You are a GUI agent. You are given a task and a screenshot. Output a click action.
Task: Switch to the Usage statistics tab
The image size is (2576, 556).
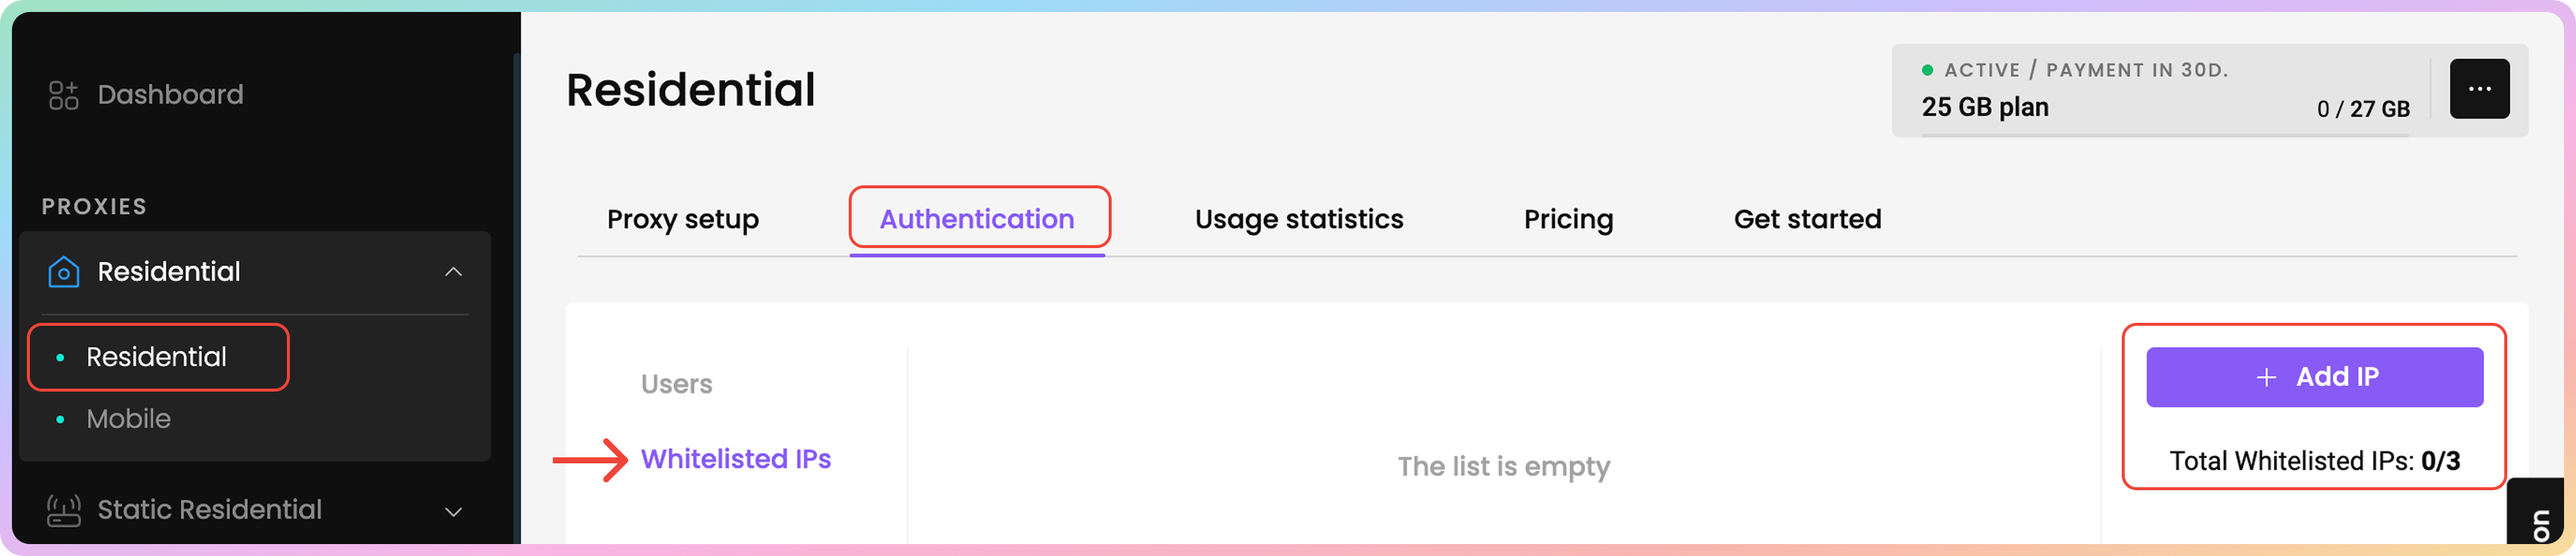coord(1298,219)
